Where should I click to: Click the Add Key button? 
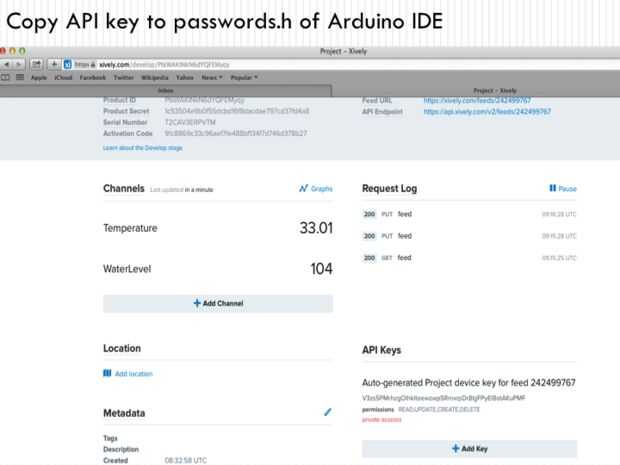pos(469,449)
